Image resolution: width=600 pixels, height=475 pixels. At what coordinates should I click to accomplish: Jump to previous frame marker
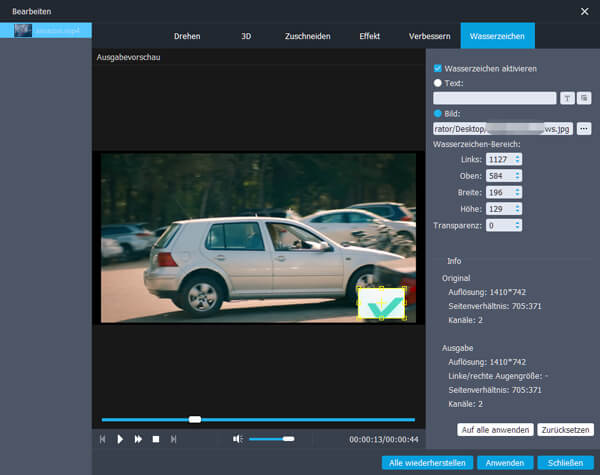click(x=102, y=439)
